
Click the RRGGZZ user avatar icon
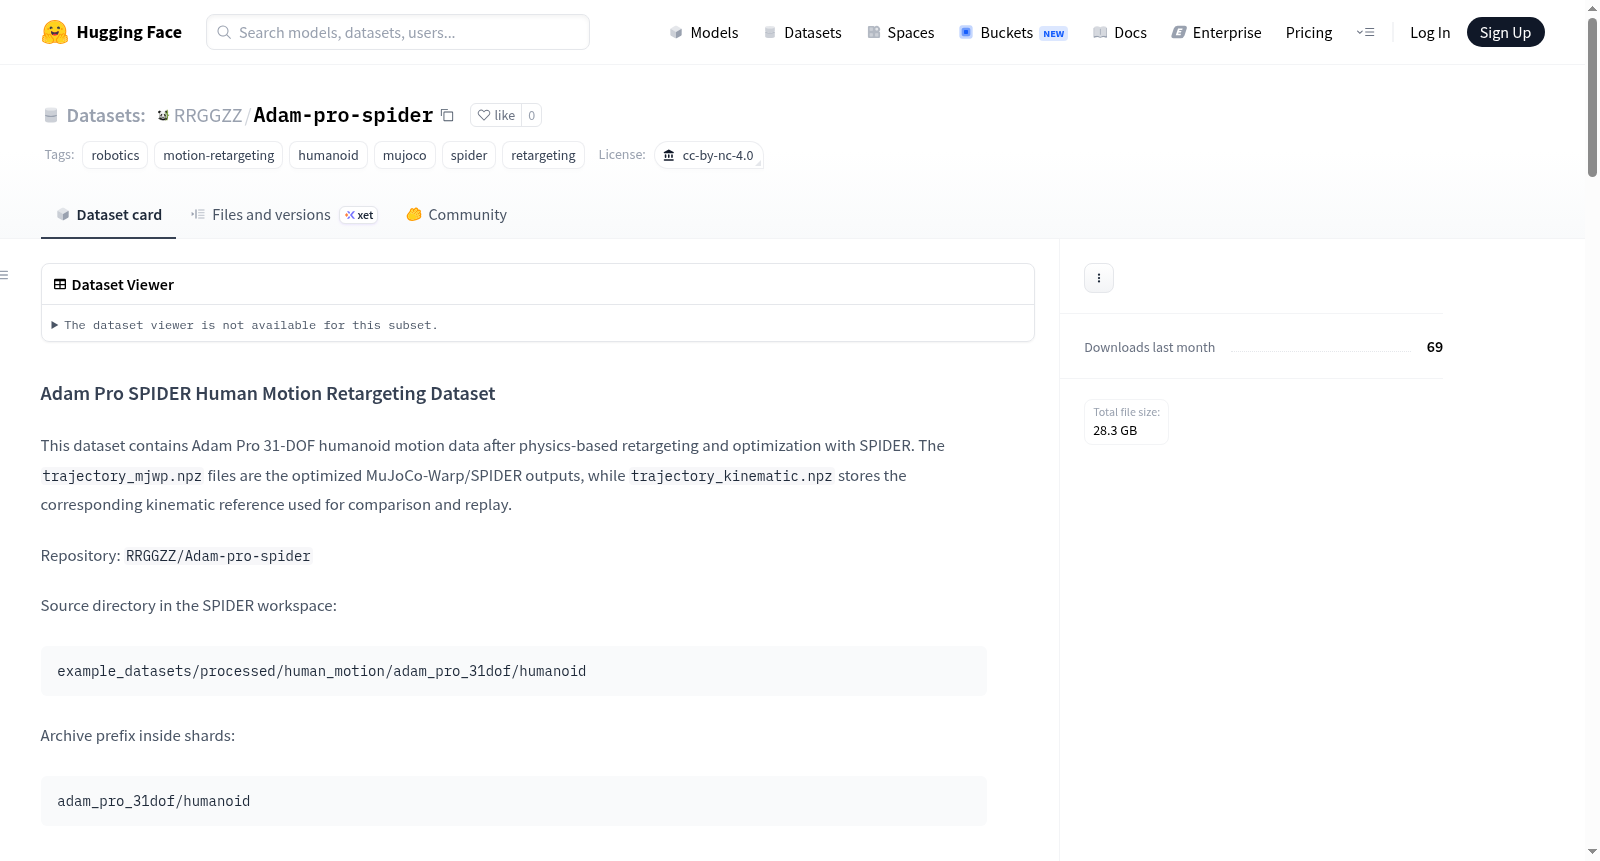(163, 115)
